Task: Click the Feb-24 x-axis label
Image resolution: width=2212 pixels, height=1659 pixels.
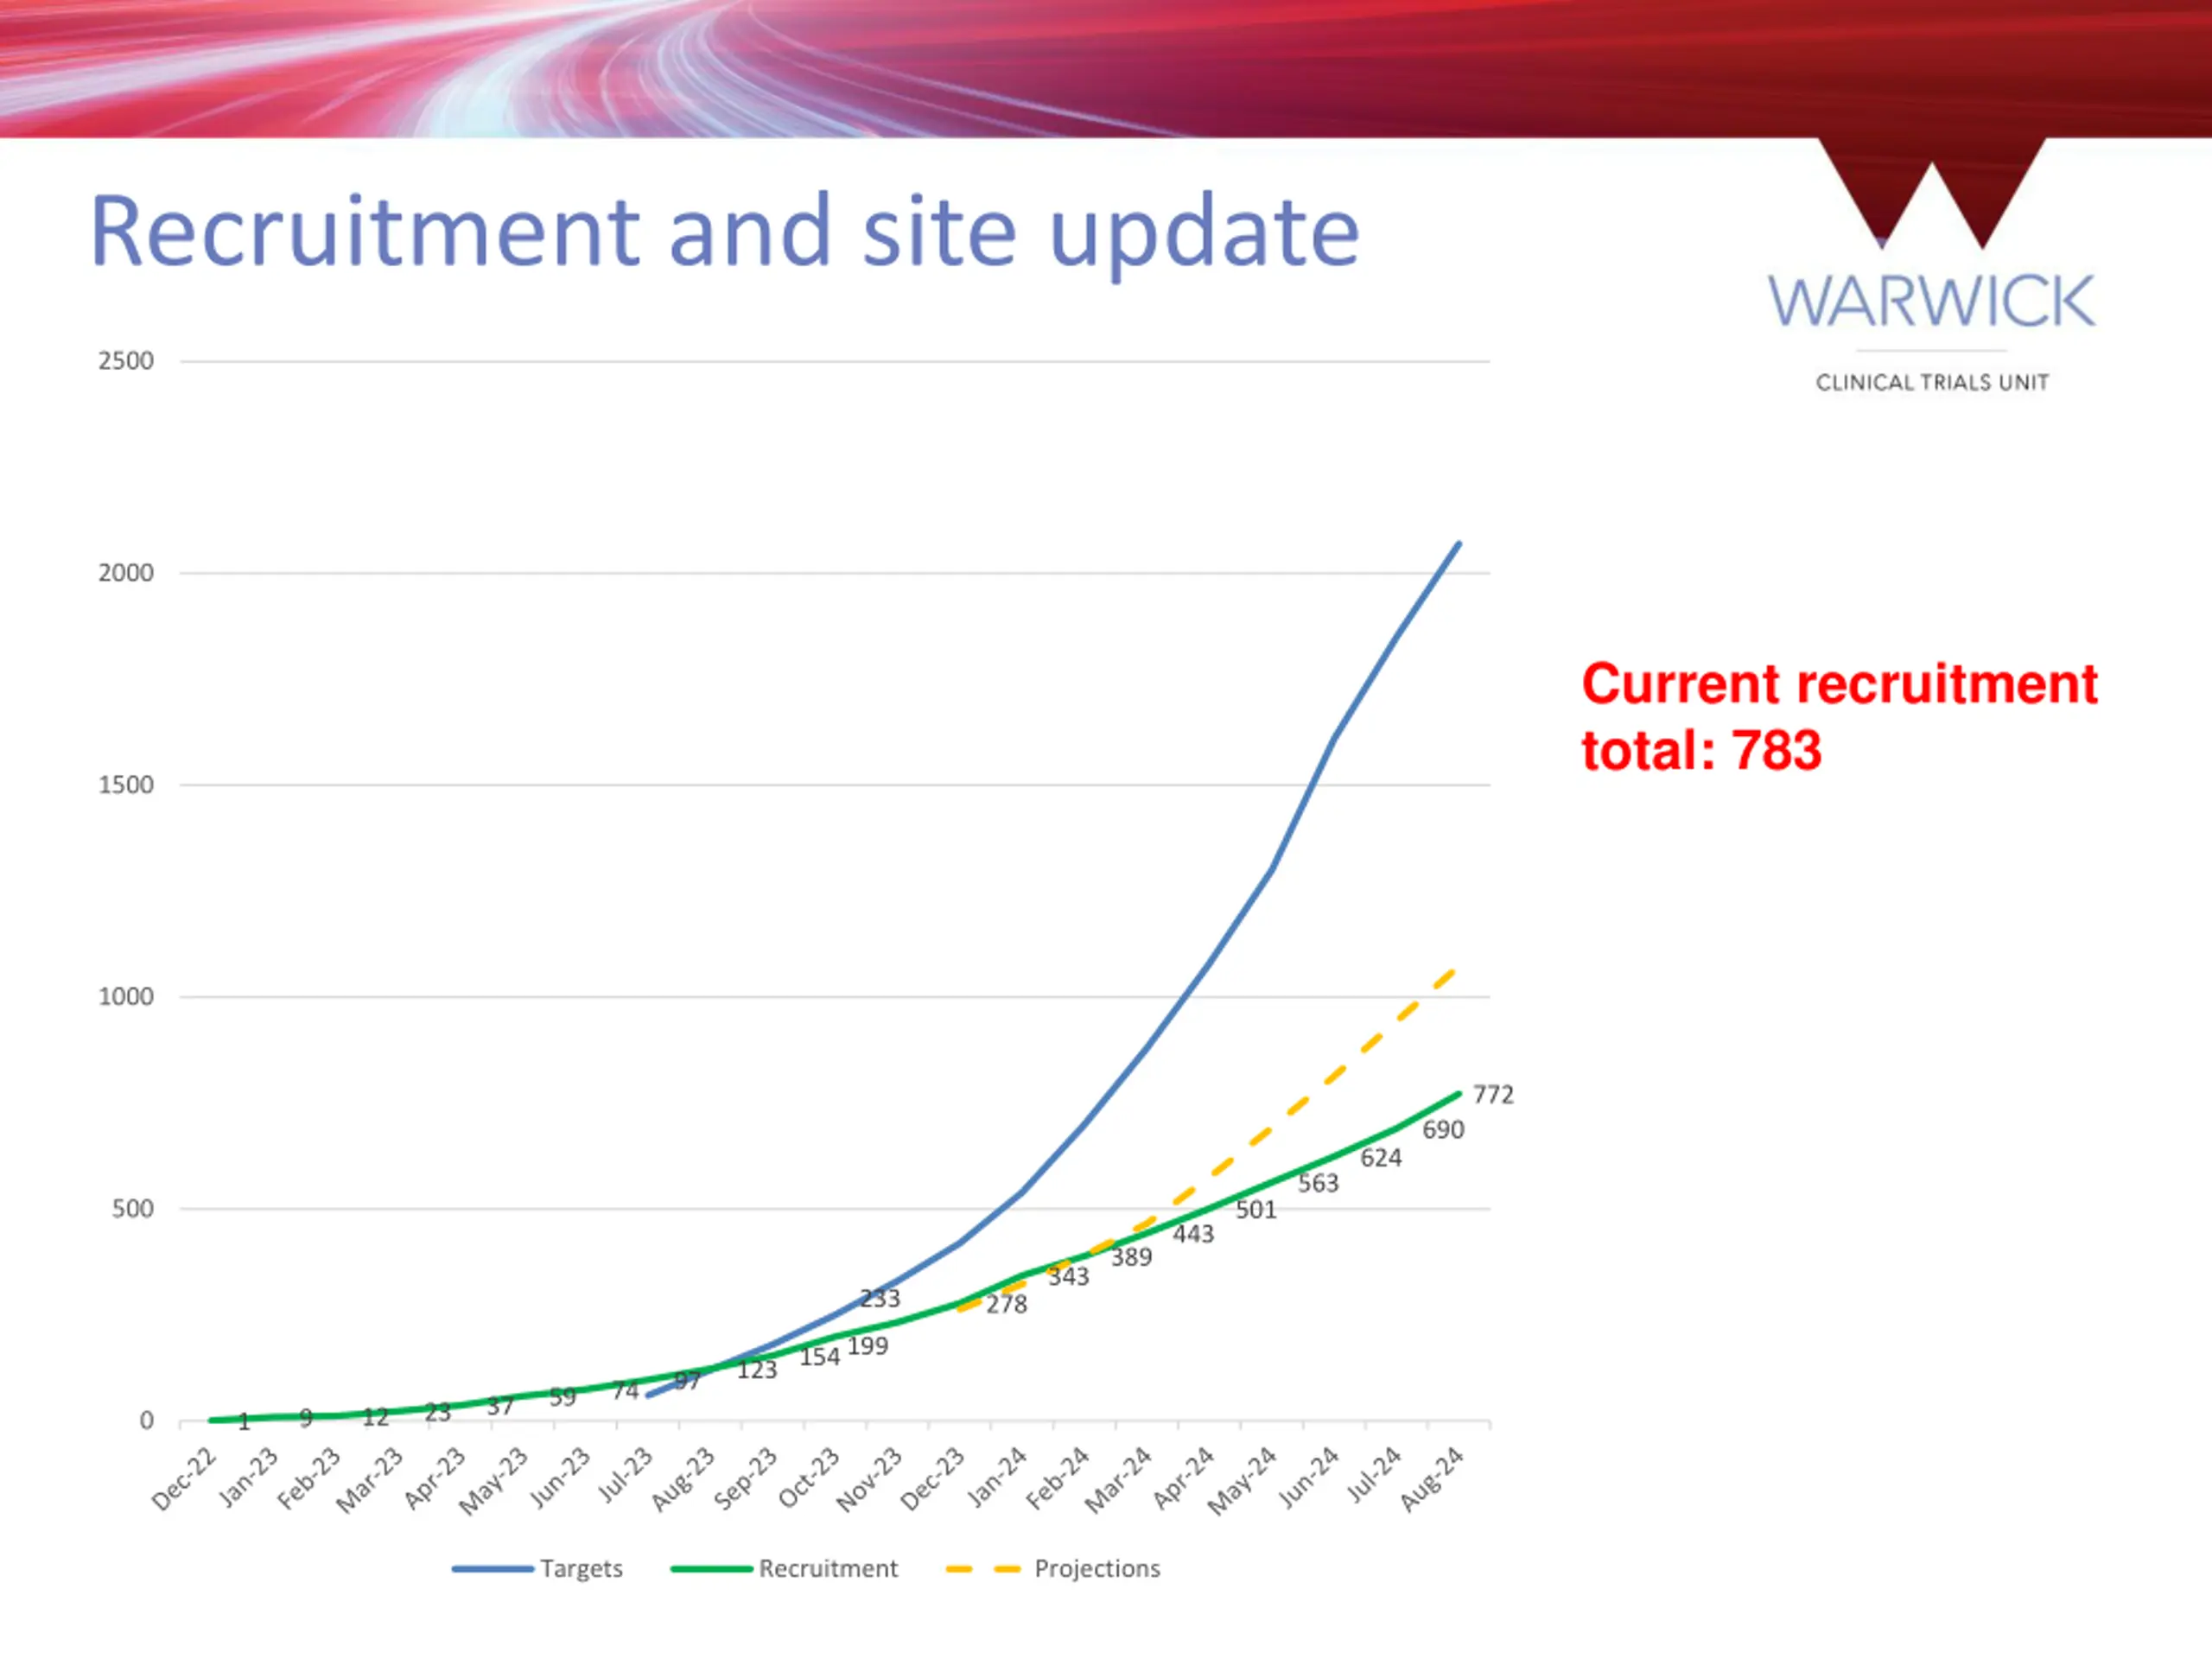Action: tap(1057, 1479)
